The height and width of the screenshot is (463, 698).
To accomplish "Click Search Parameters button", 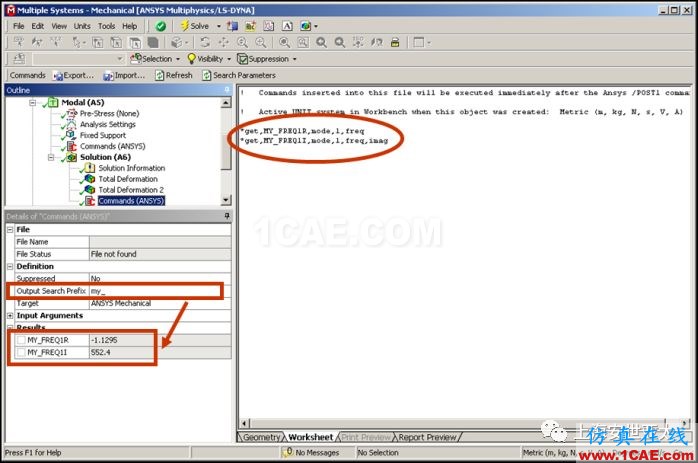I will tap(239, 76).
